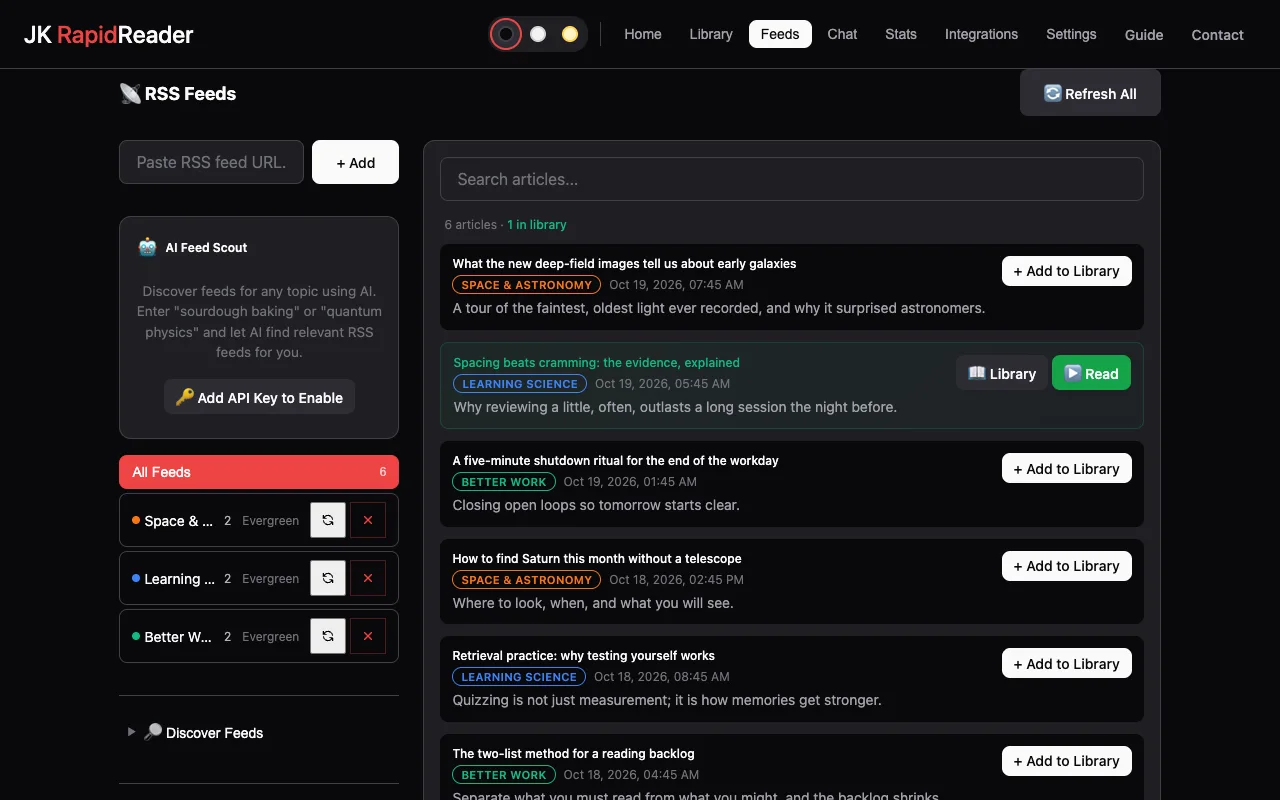Image resolution: width=1280 pixels, height=800 pixels.
Task: Click the RSS Feeds satellite icon
Action: pos(130,94)
